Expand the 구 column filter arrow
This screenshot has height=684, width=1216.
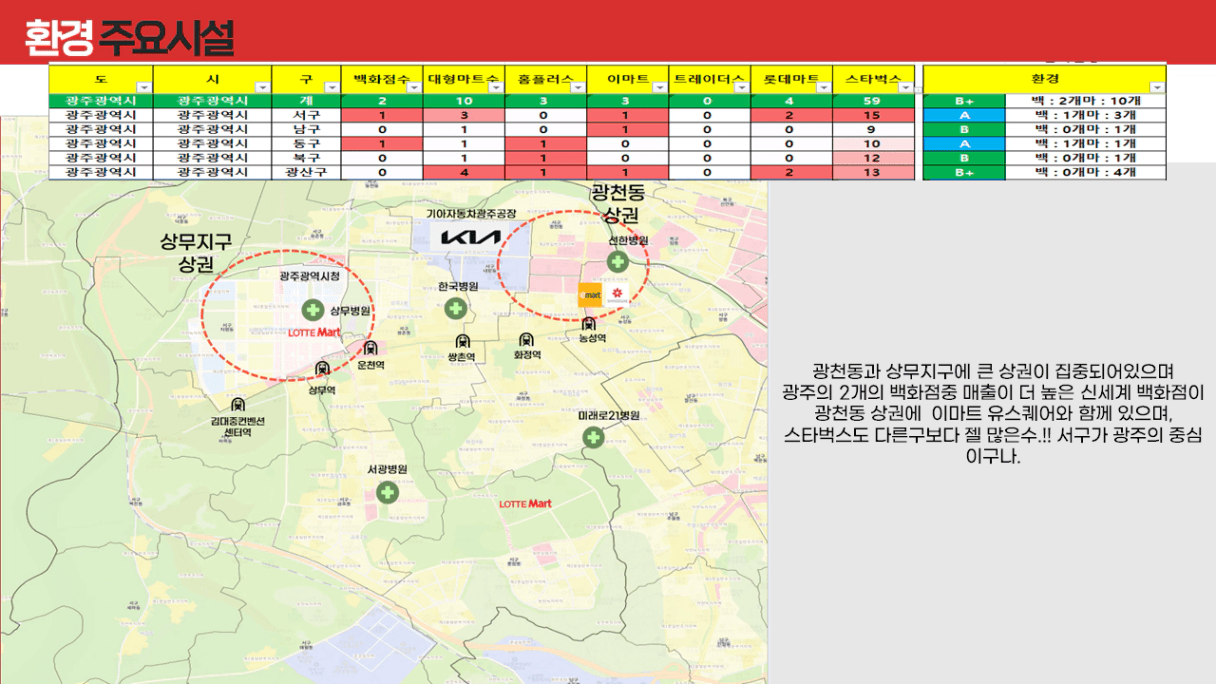coord(332,88)
